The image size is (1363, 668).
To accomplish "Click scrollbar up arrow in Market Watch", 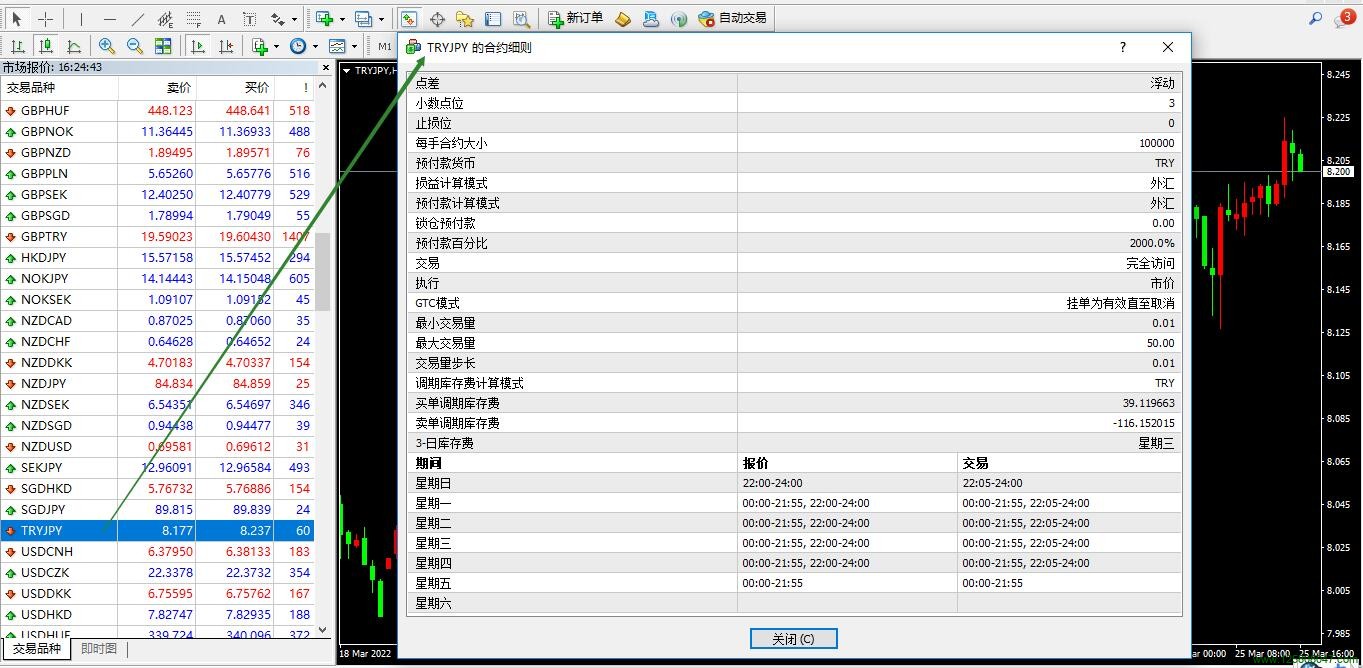I will point(323,86).
